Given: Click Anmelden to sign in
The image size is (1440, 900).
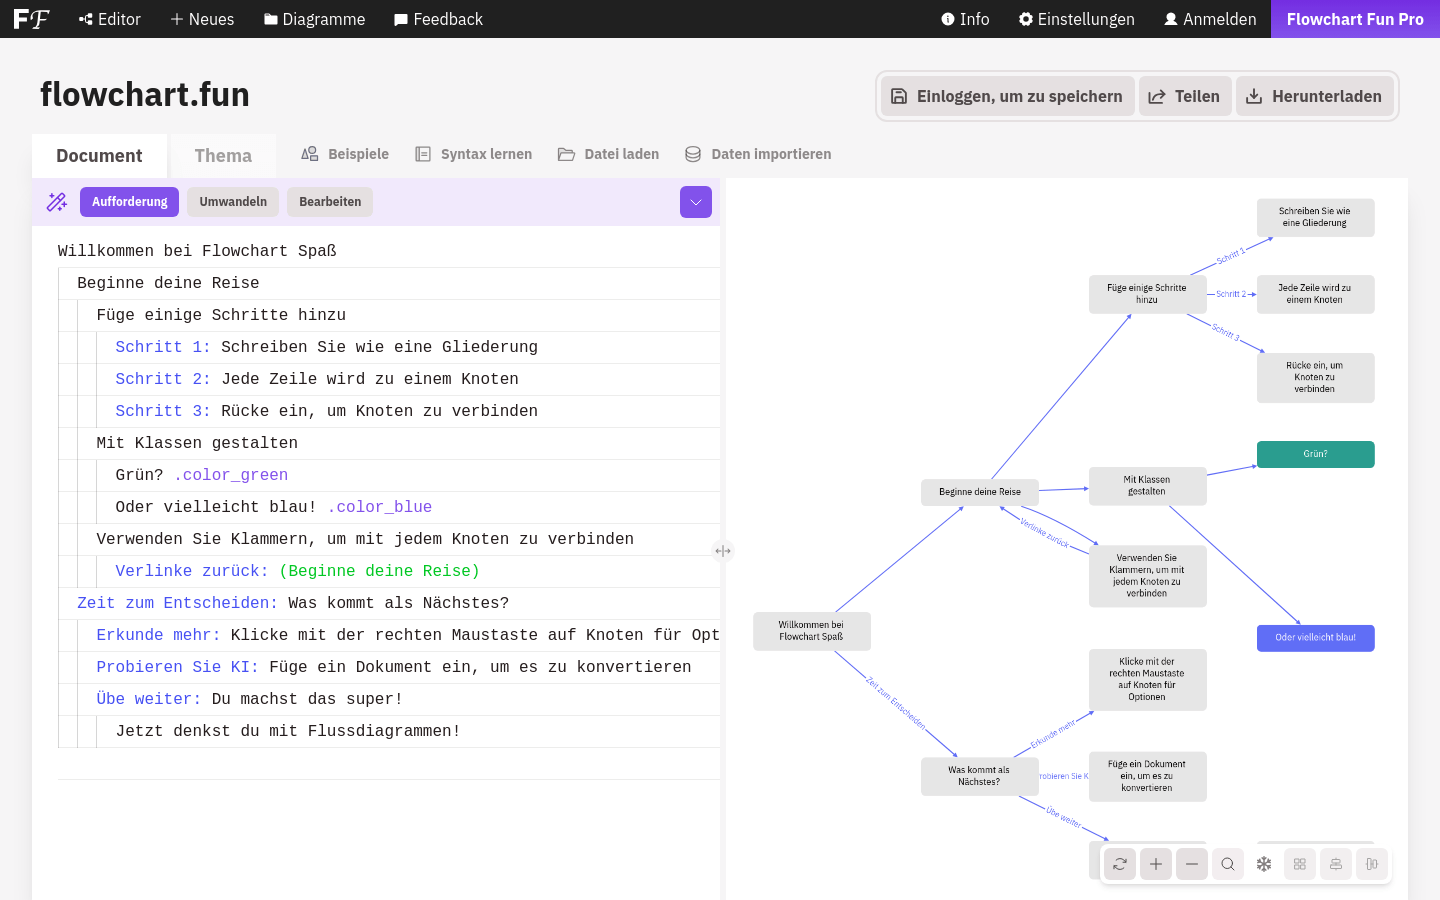Looking at the screenshot, I should tap(1210, 19).
